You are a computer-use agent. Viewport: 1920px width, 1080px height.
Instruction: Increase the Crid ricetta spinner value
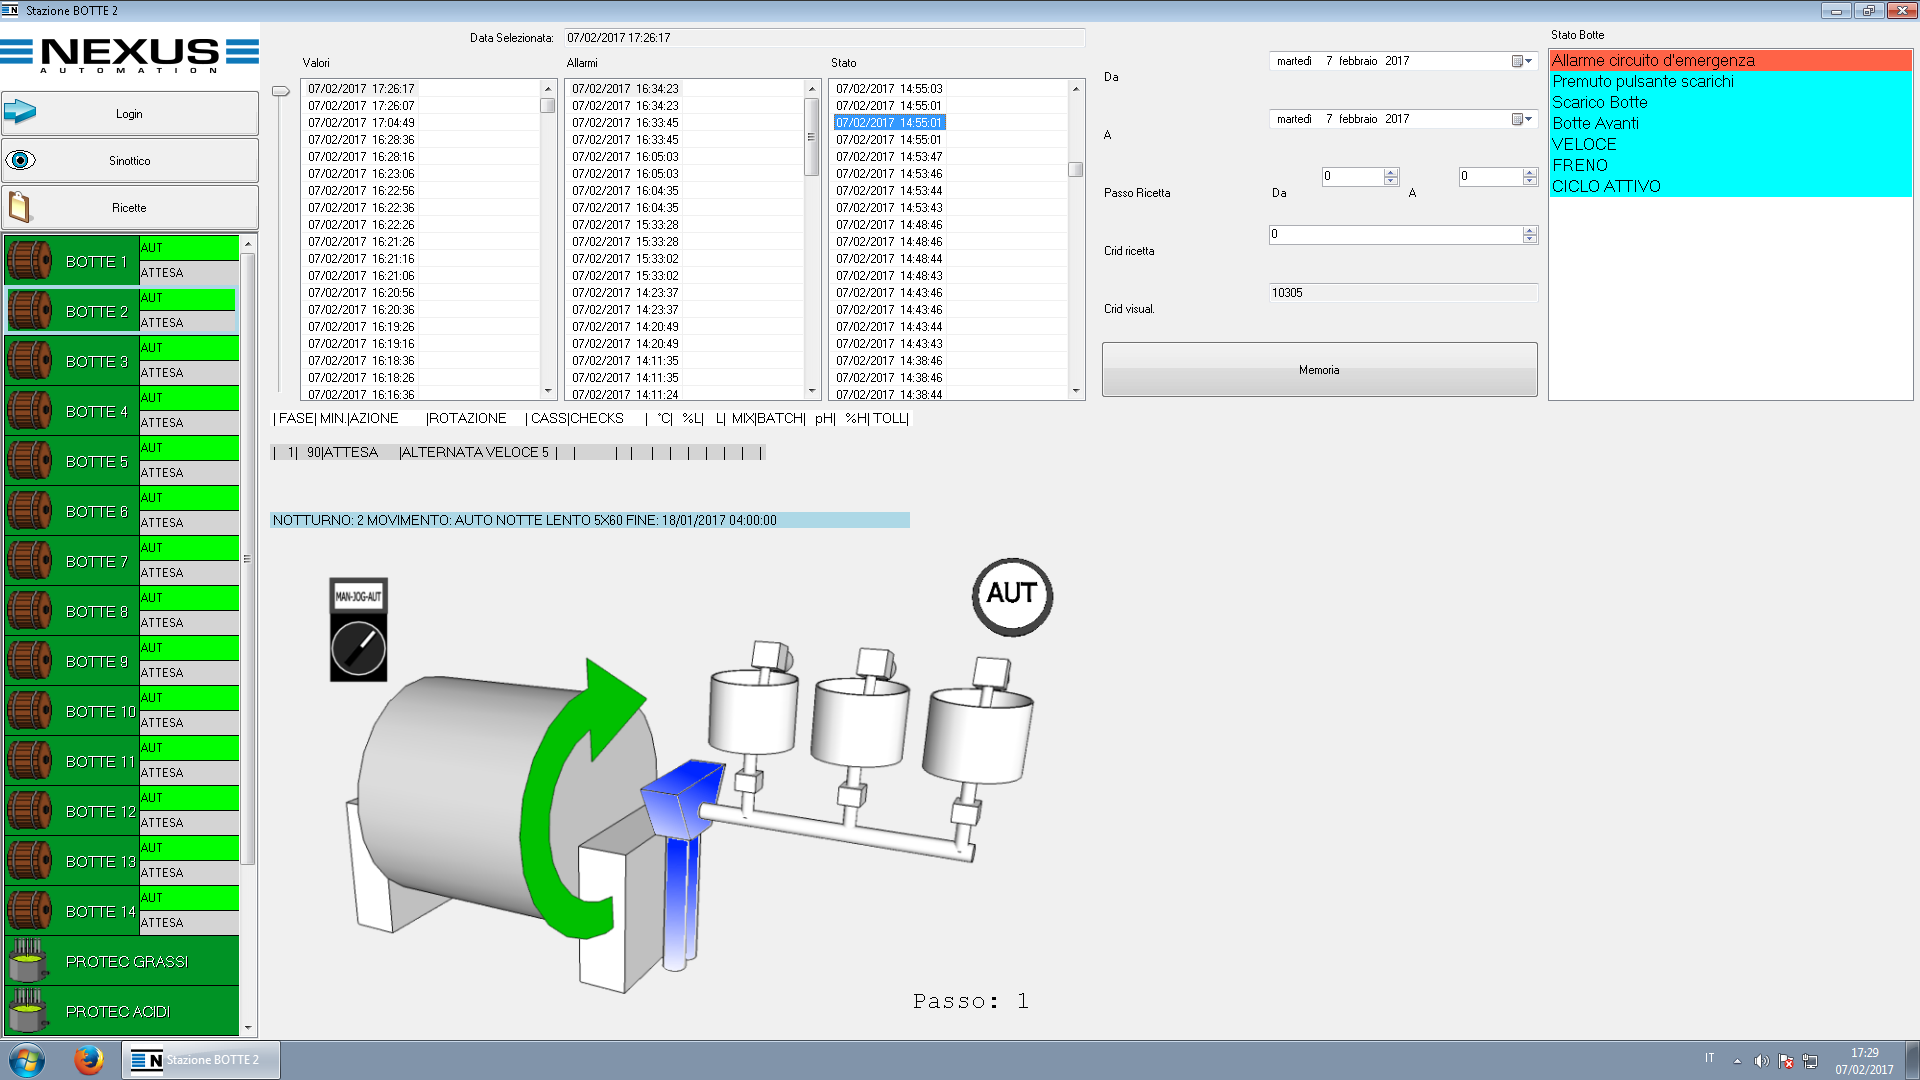tap(1529, 230)
